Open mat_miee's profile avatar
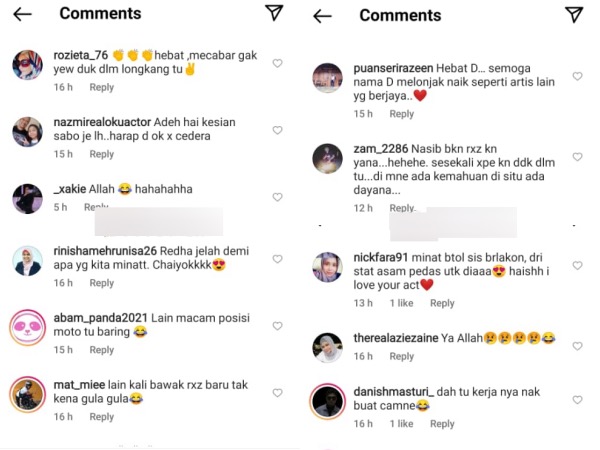 (x=28, y=395)
